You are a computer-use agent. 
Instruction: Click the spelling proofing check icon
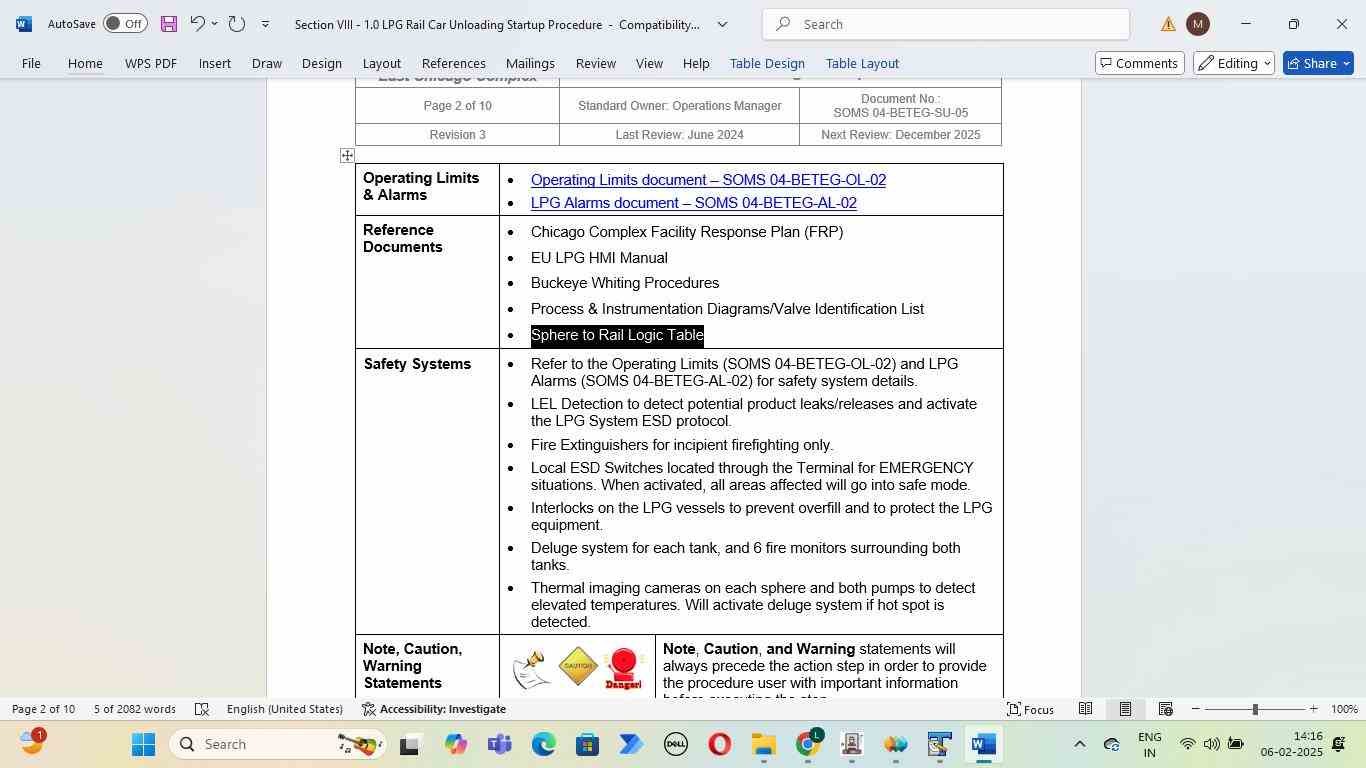click(201, 709)
